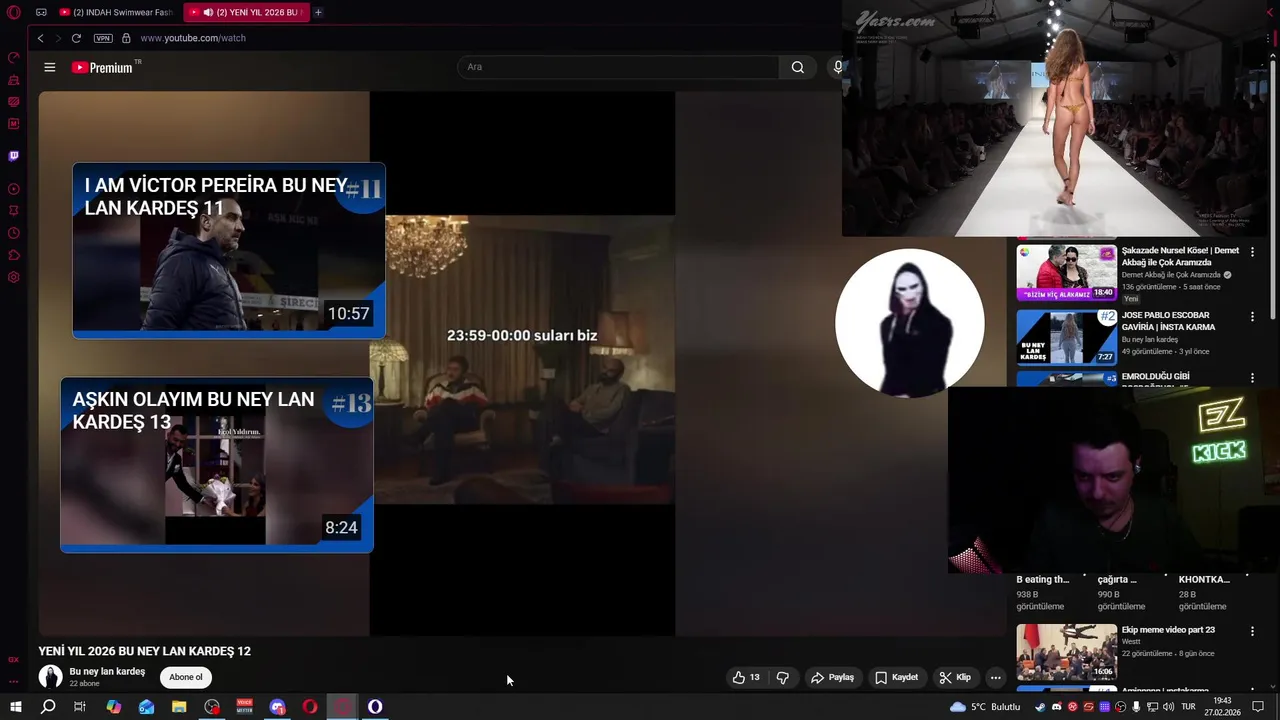The height and width of the screenshot is (720, 1280).
Task: Switch to INDAH Swimwear Fashion tab
Action: (x=117, y=12)
